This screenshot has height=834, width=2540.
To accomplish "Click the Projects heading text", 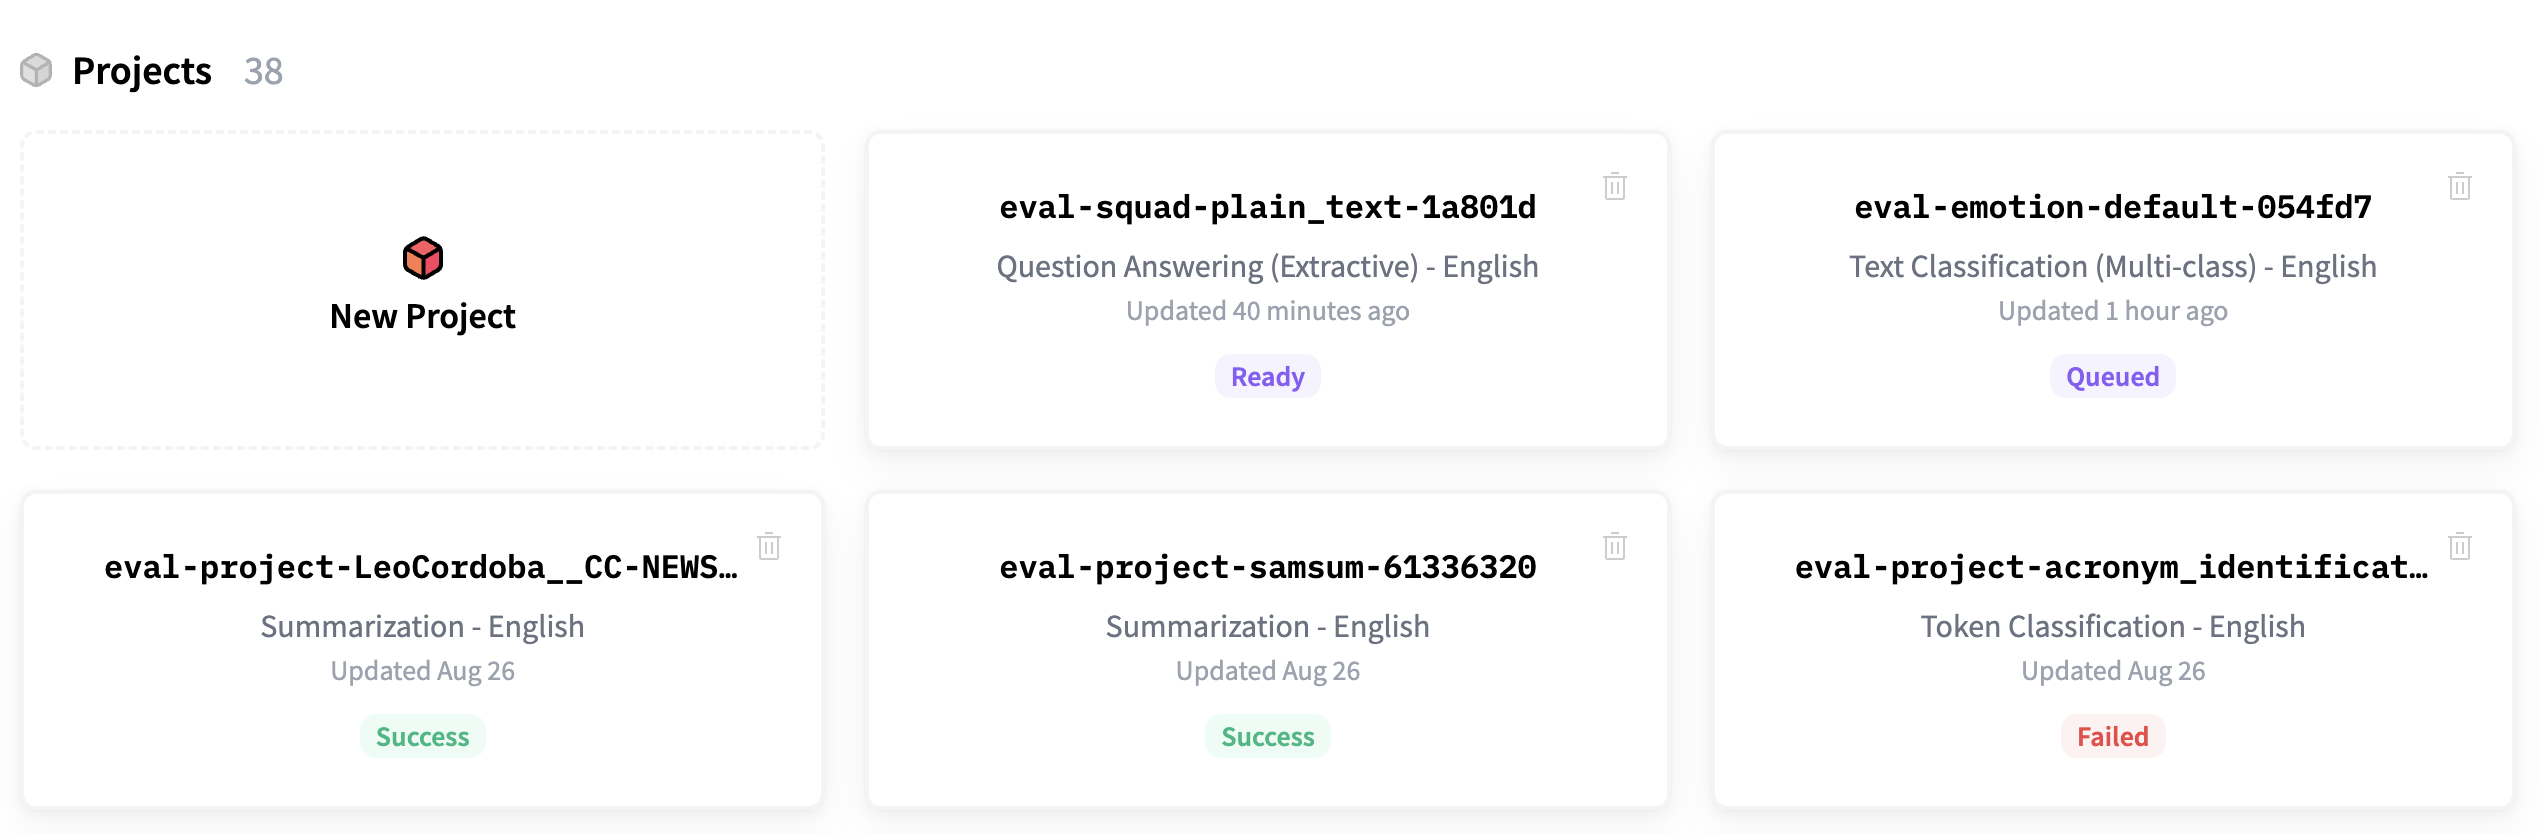I will [142, 72].
